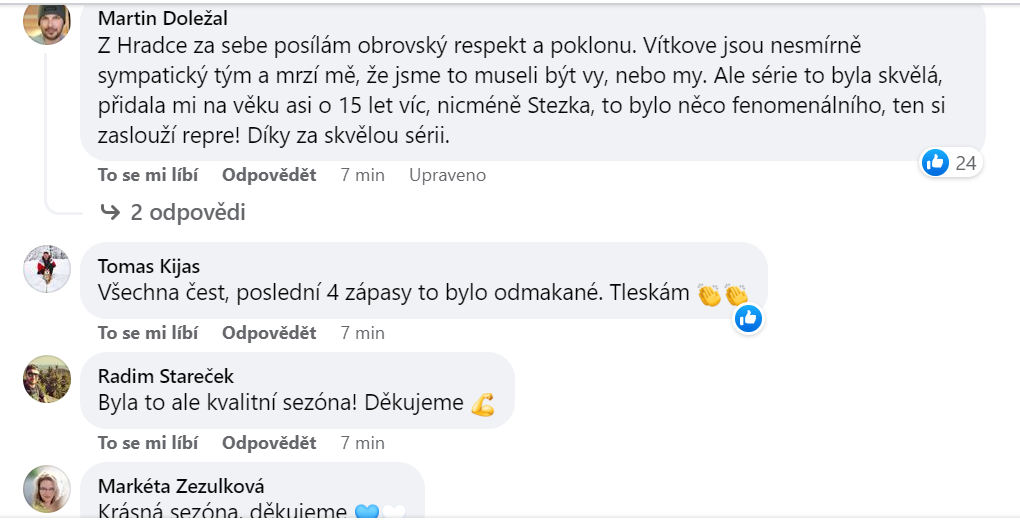Like Martin Doležal's comment via To se mi líbí

(148, 175)
